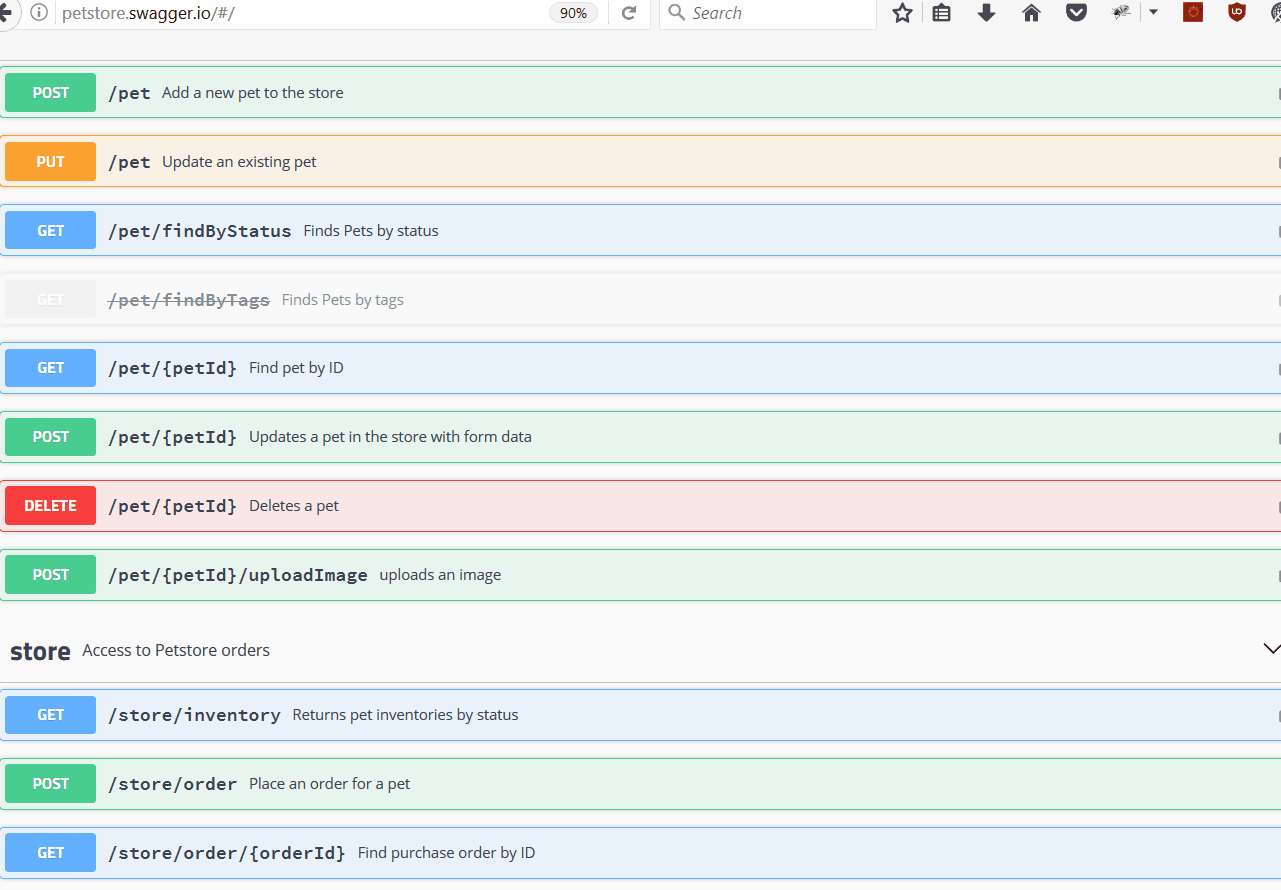
Task: View site information via the i icon
Action: [x=37, y=14]
